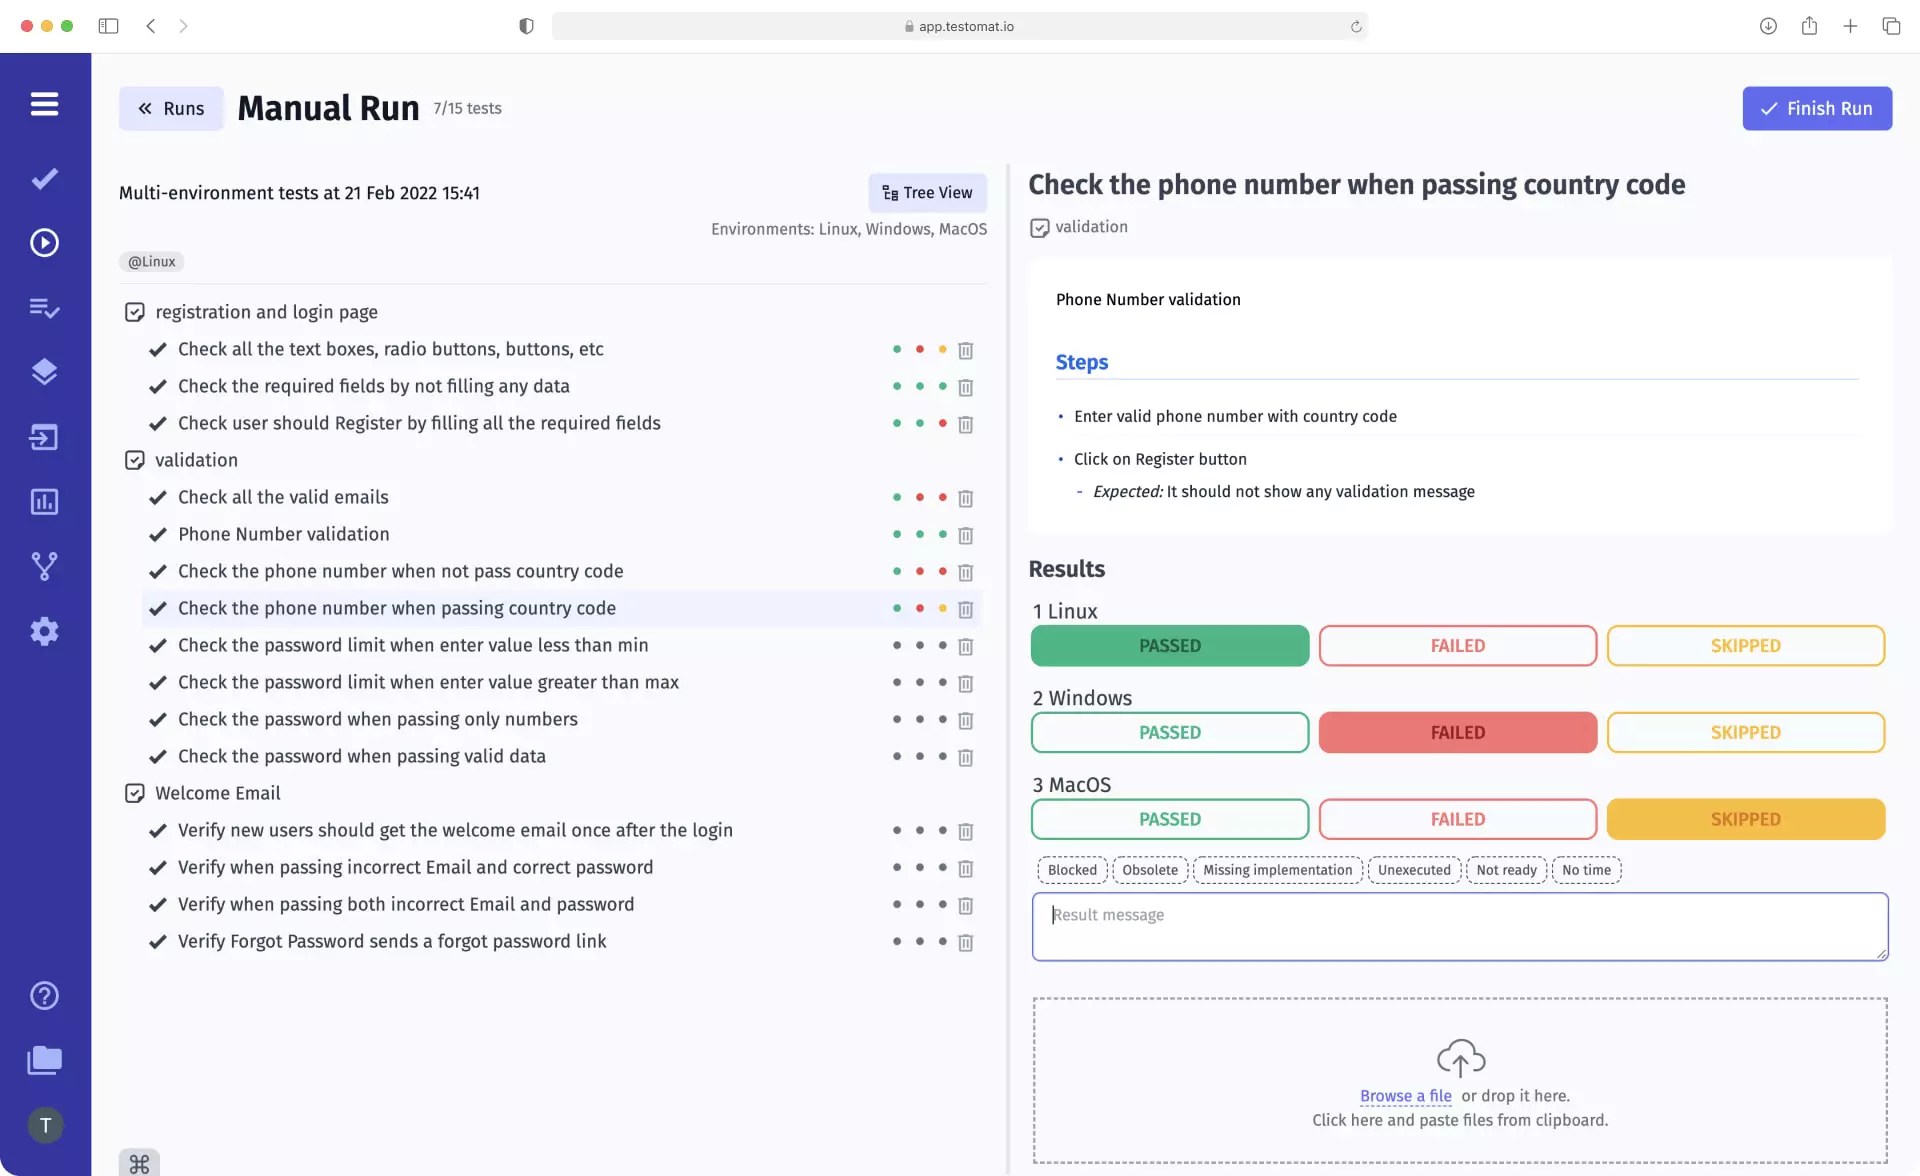Click the Browse a file link

click(1405, 1095)
